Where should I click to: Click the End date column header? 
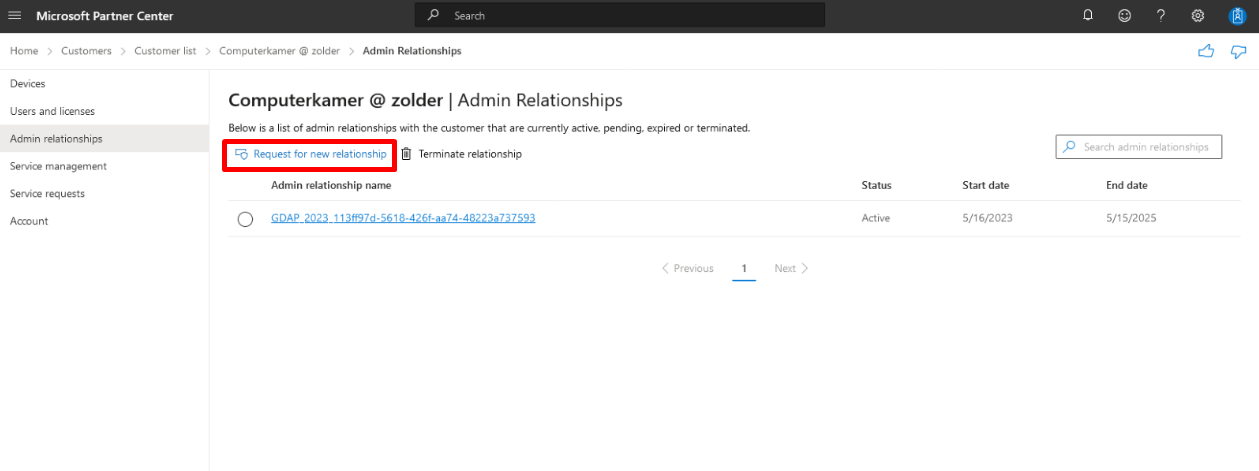click(1127, 185)
